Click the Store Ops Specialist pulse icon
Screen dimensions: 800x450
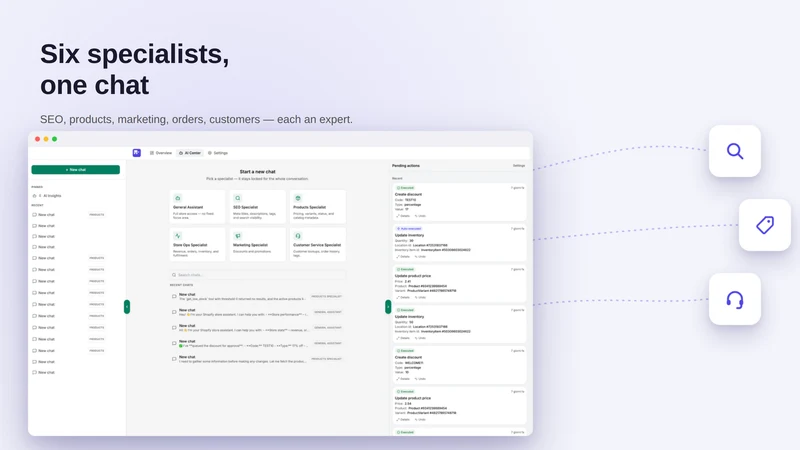(x=178, y=236)
